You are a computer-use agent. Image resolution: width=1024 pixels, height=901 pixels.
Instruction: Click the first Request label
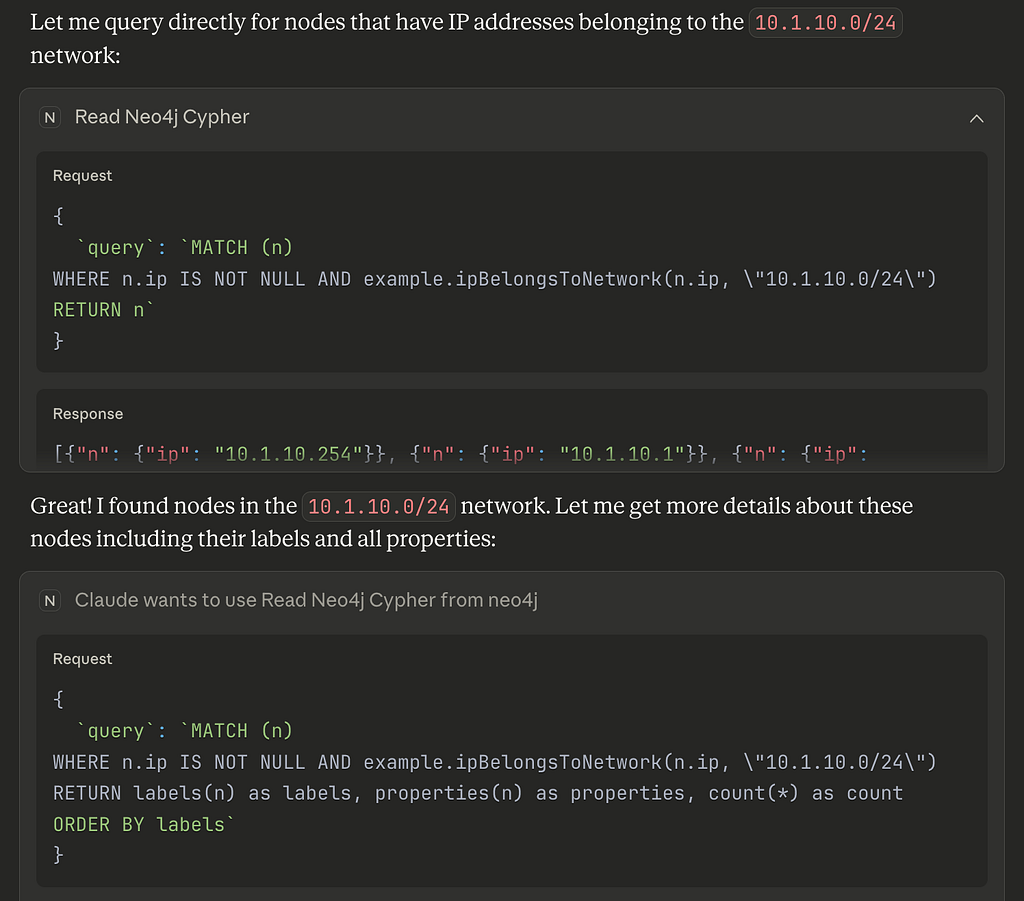point(82,176)
